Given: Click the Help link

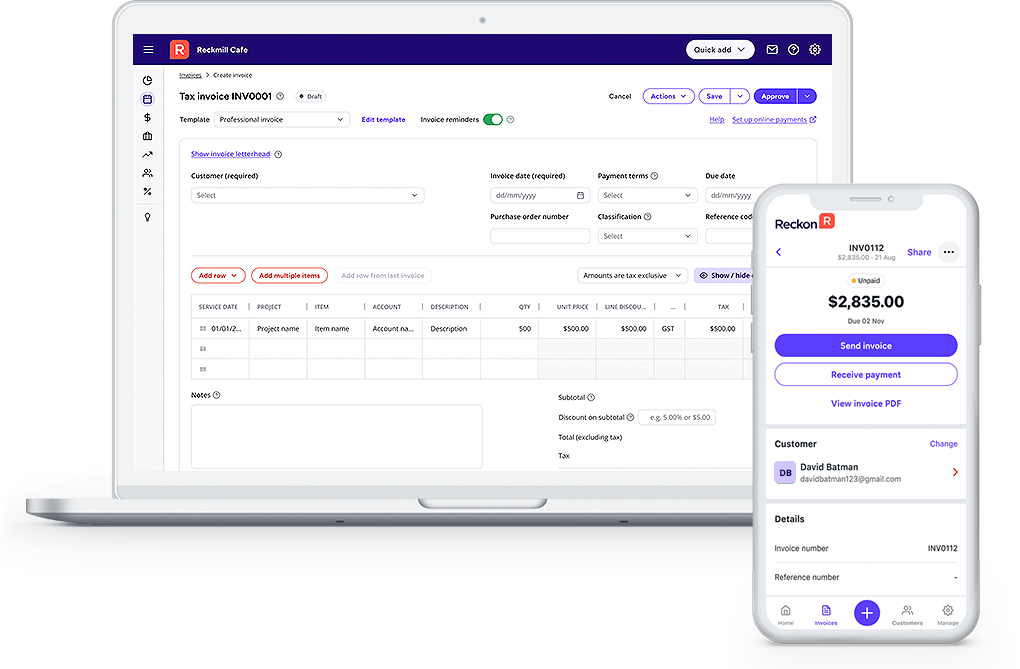Looking at the screenshot, I should click(717, 120).
